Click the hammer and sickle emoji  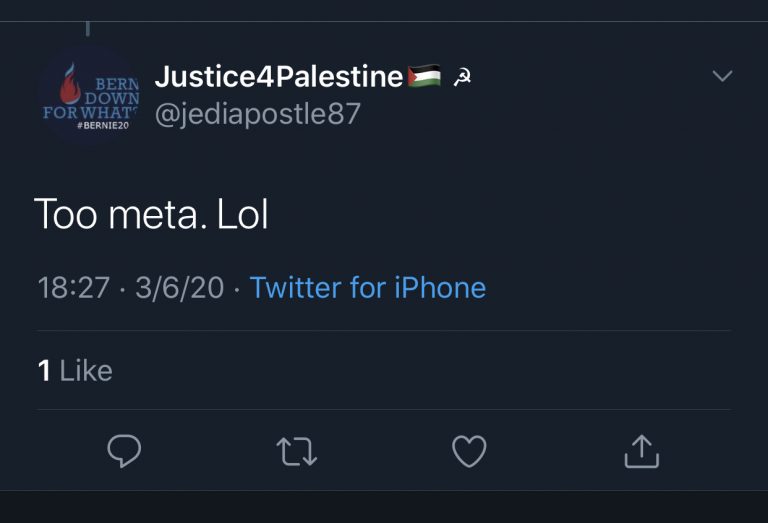click(462, 78)
